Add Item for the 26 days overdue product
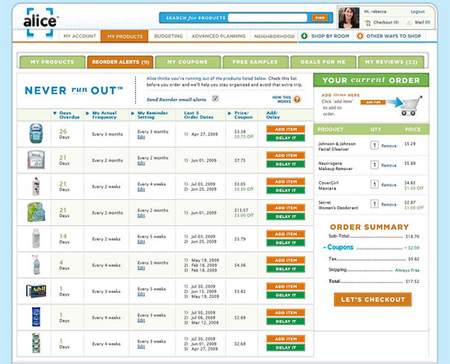The height and width of the screenshot is (364, 450). tap(286, 129)
